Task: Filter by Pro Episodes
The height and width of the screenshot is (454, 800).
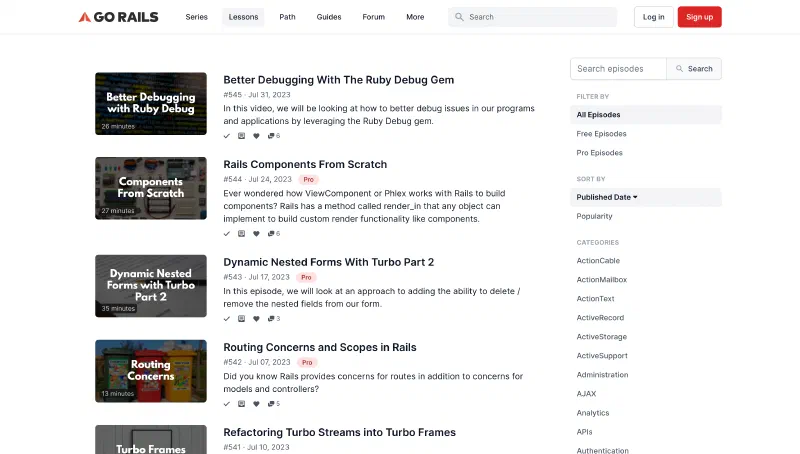Action: [599, 153]
